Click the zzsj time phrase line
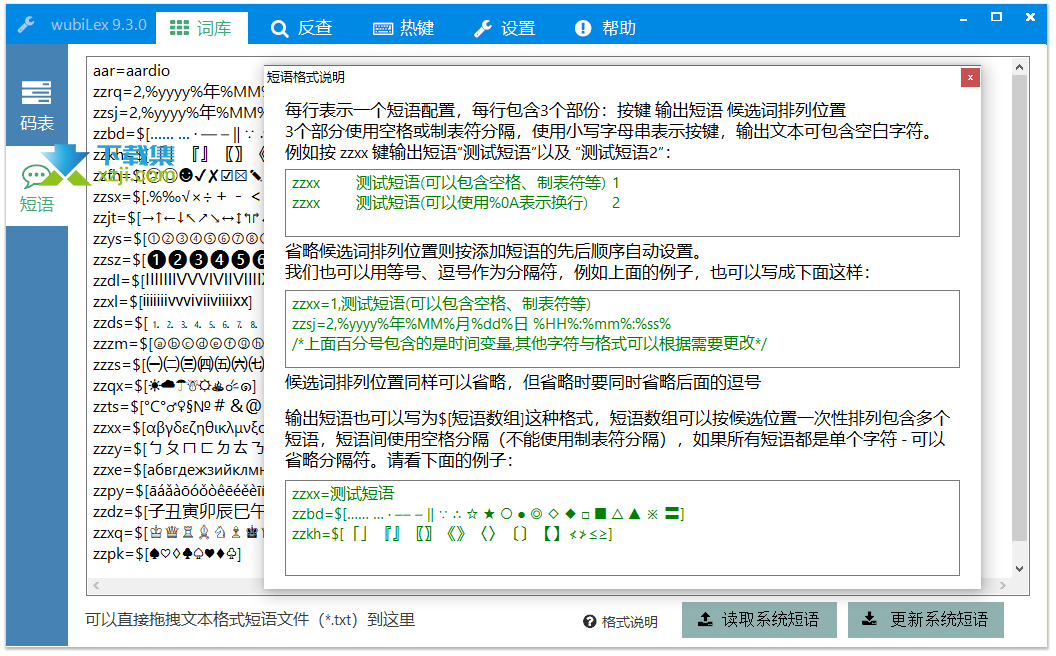Screen dimensions: 1056x656 178,112
